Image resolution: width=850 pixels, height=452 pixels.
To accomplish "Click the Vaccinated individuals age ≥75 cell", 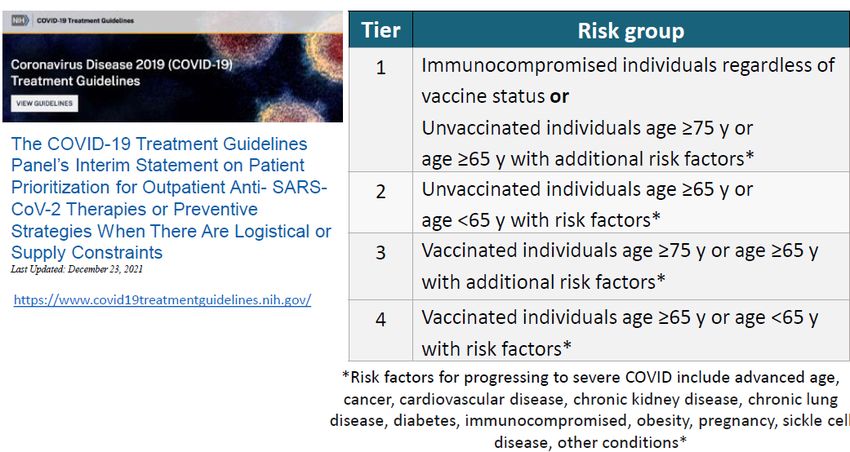I will pyautogui.click(x=631, y=266).
